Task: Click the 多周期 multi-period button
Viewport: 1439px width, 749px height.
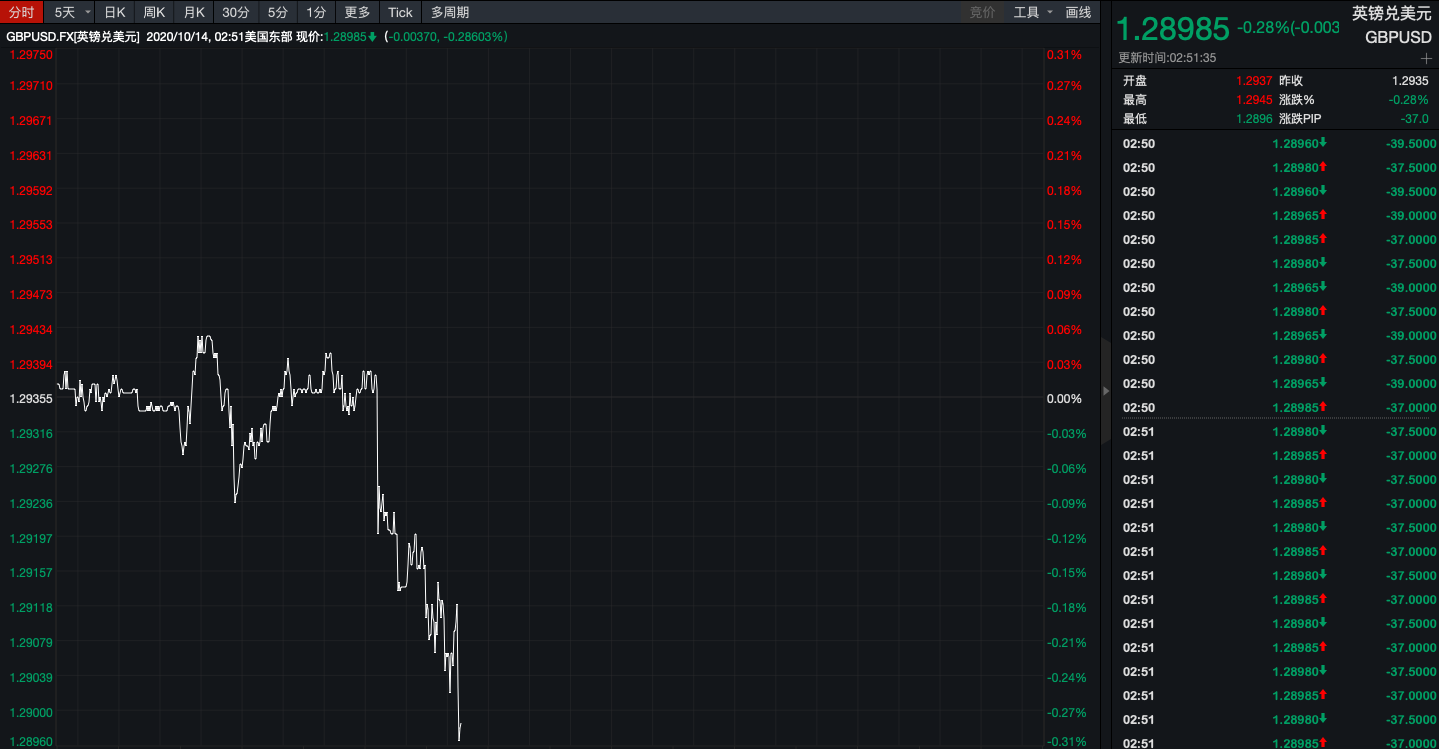Action: (x=450, y=12)
